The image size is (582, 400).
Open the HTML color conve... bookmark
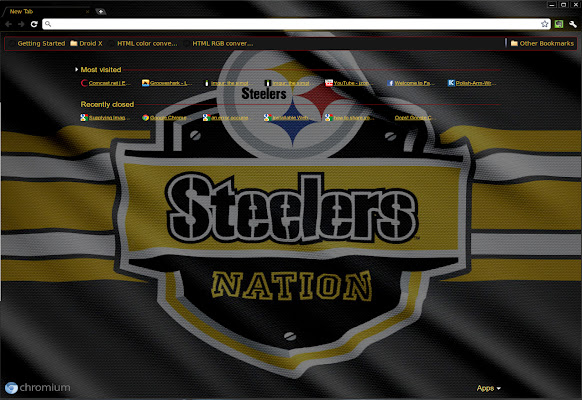[x=147, y=43]
